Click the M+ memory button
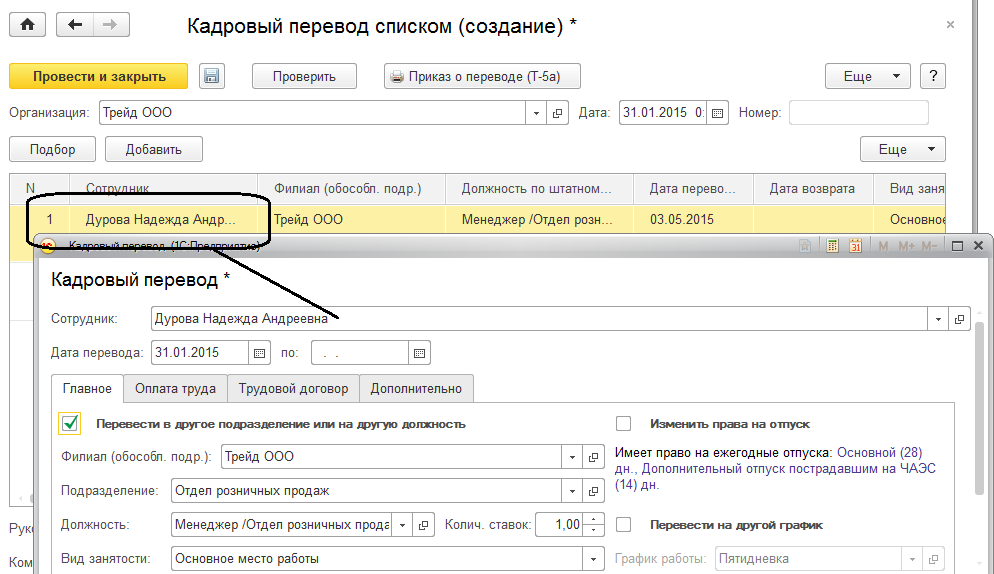994x574 pixels. point(906,246)
